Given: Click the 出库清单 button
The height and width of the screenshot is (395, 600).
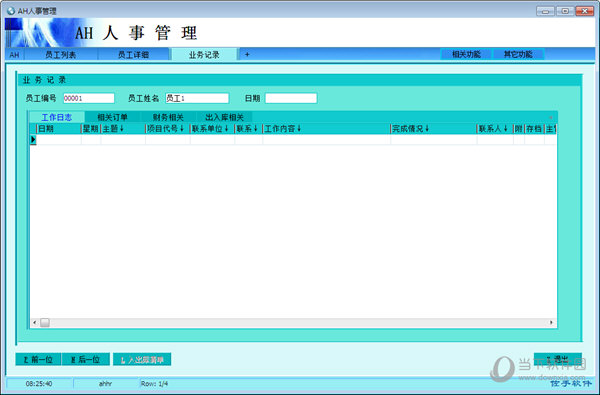Looking at the screenshot, I should tap(142, 359).
